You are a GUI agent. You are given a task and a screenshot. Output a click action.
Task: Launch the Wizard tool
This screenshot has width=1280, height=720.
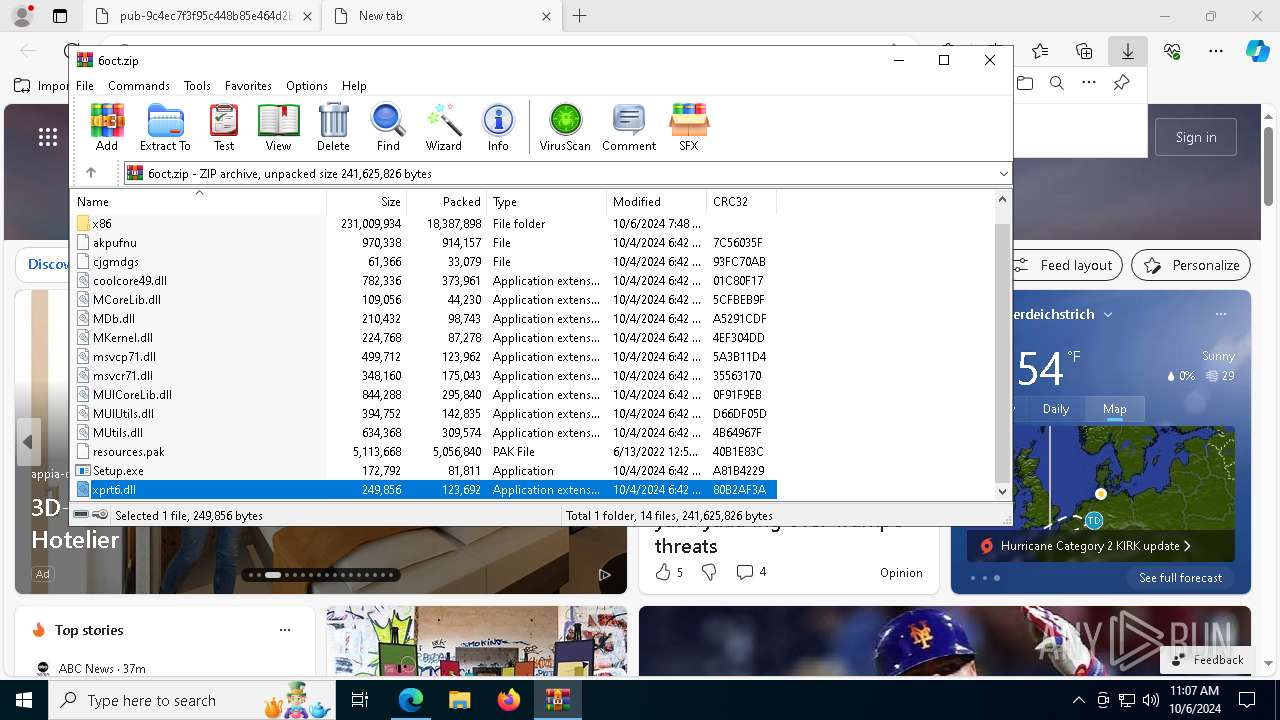coord(443,127)
